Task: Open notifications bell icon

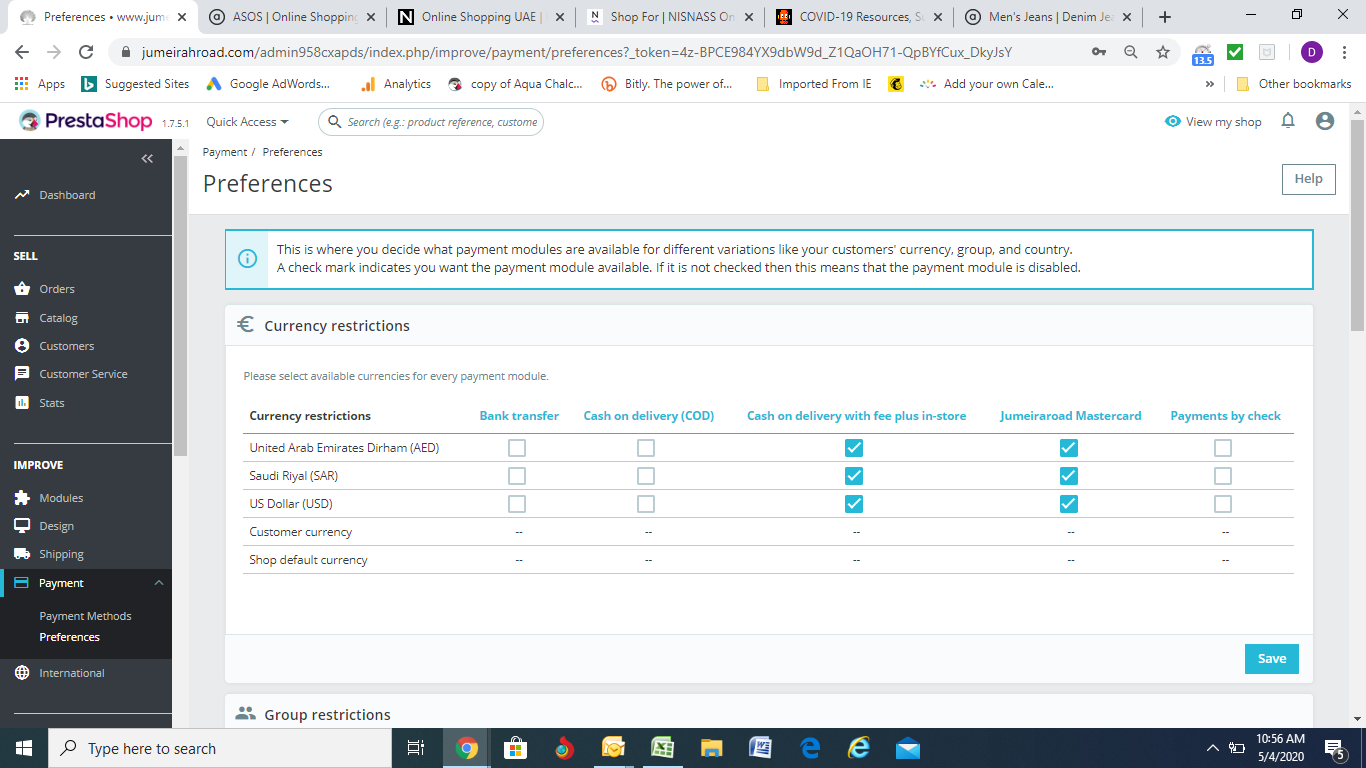Action: [x=1288, y=121]
